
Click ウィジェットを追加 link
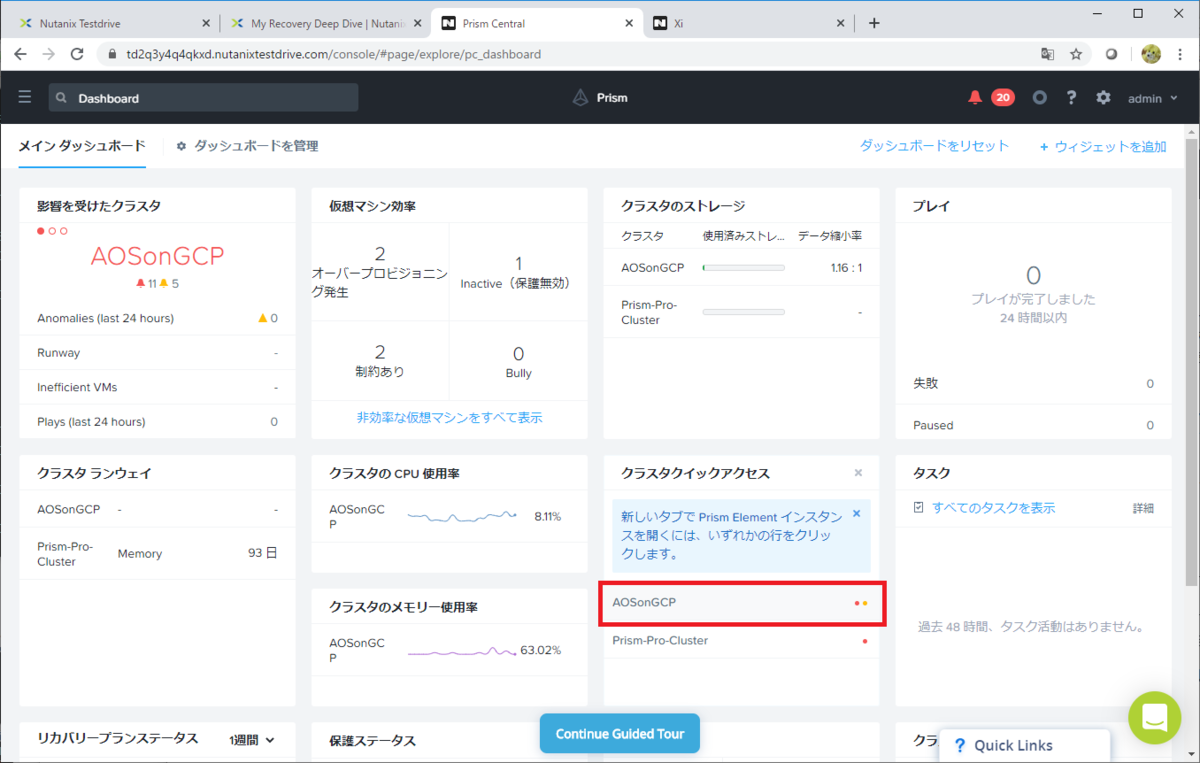pos(1103,147)
